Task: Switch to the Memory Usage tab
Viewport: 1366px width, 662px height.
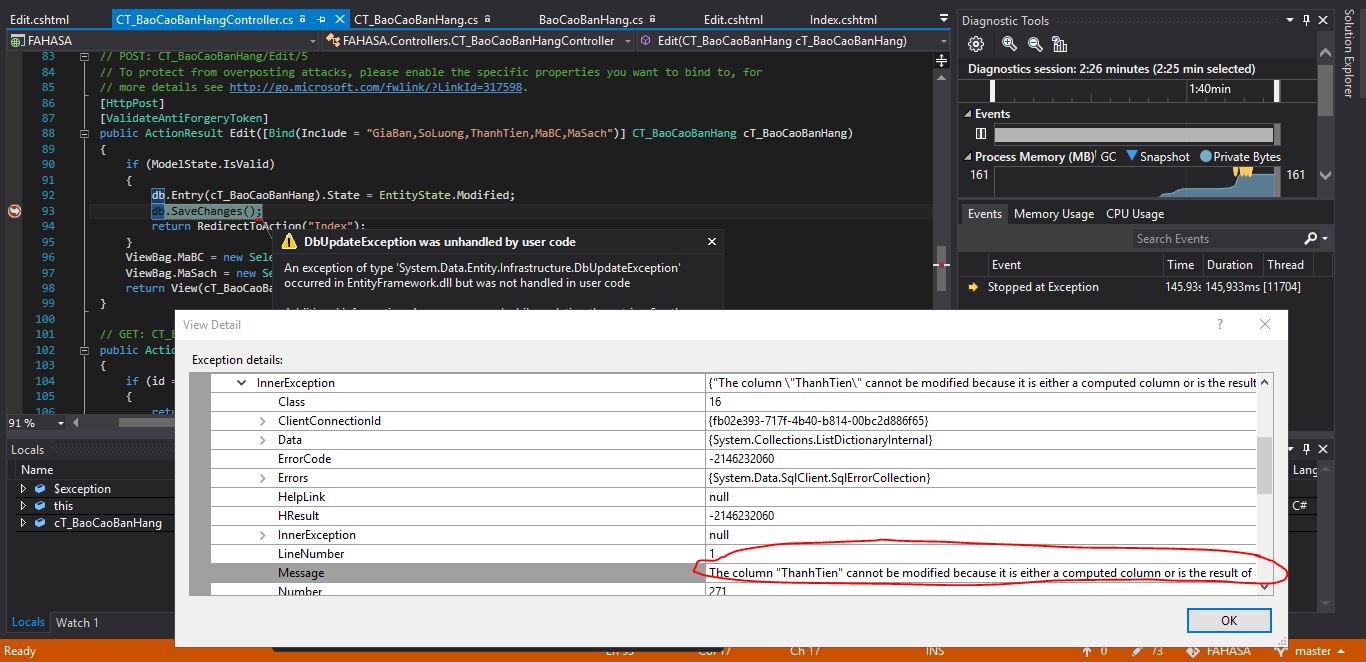Action: (x=1053, y=214)
